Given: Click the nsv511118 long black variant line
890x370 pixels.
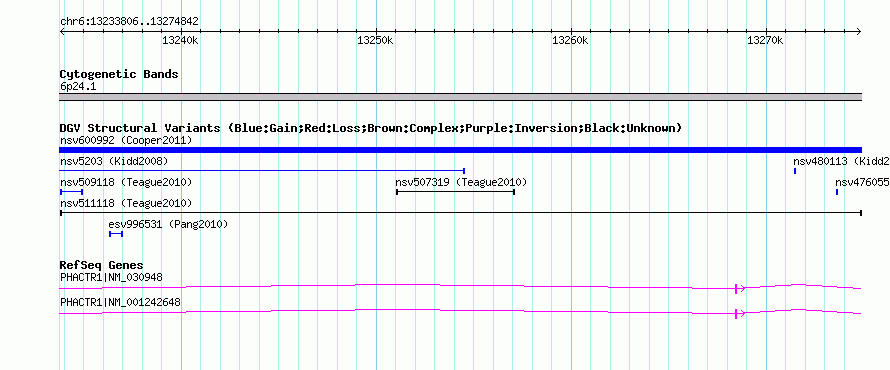Looking at the screenshot, I should coord(460,213).
